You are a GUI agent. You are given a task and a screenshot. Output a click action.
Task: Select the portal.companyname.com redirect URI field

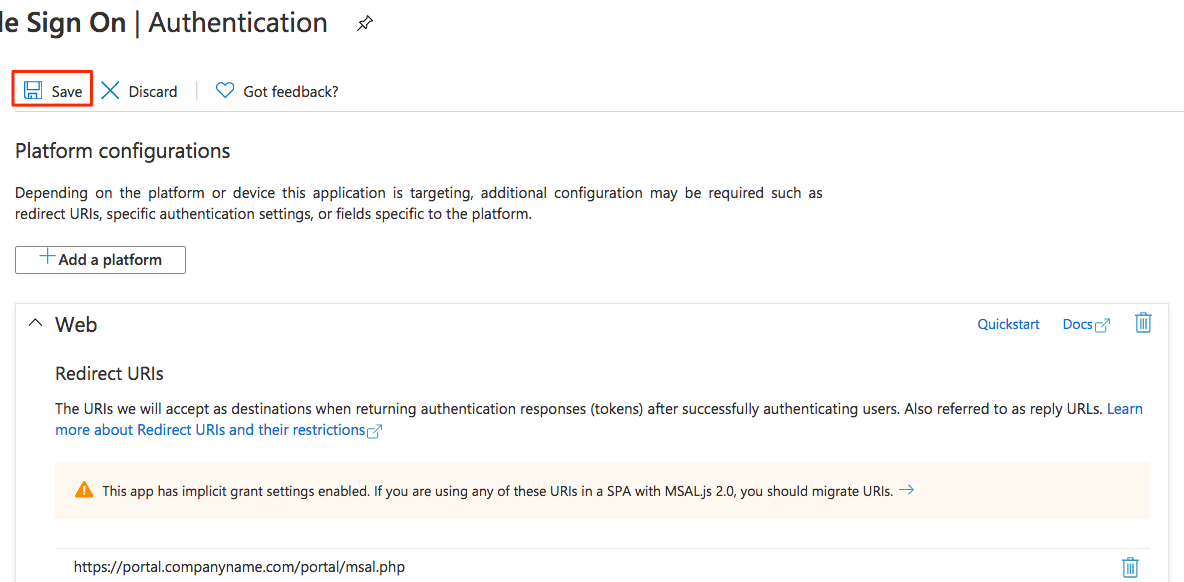click(240, 567)
